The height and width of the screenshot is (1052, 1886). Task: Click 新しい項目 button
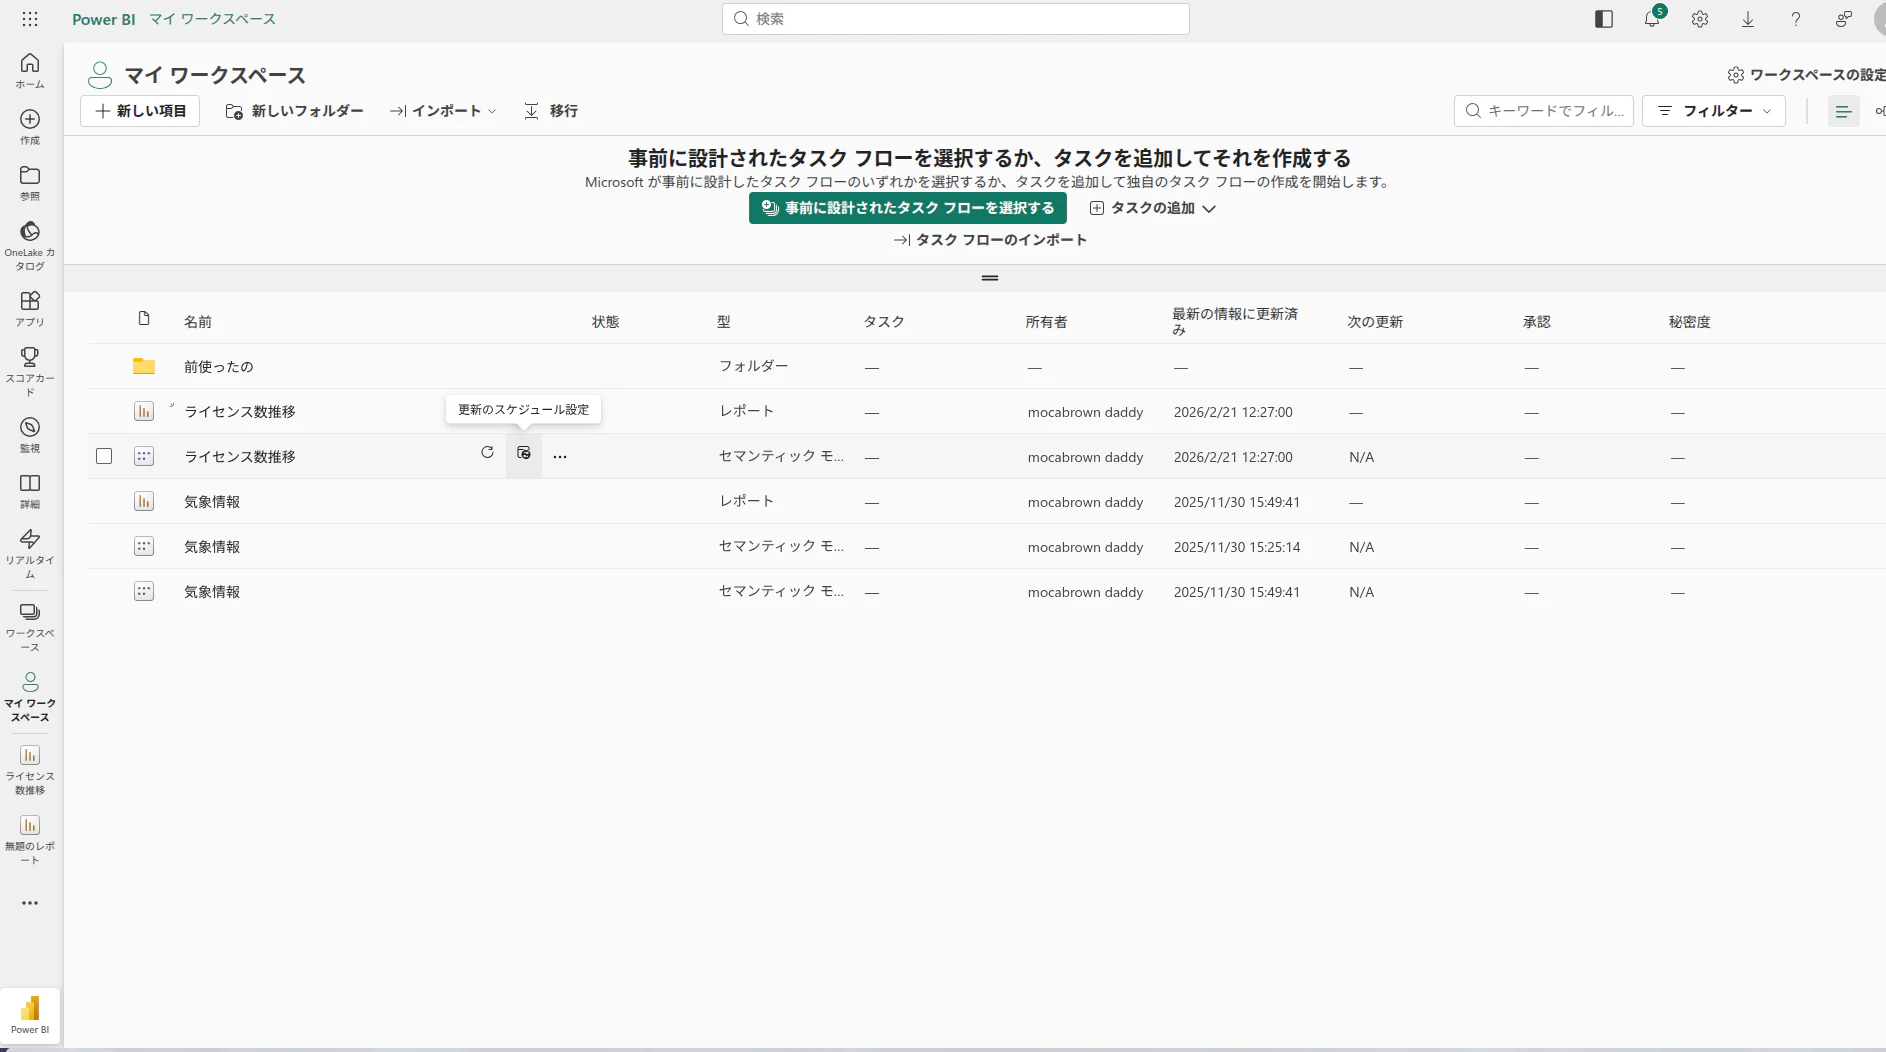[140, 111]
